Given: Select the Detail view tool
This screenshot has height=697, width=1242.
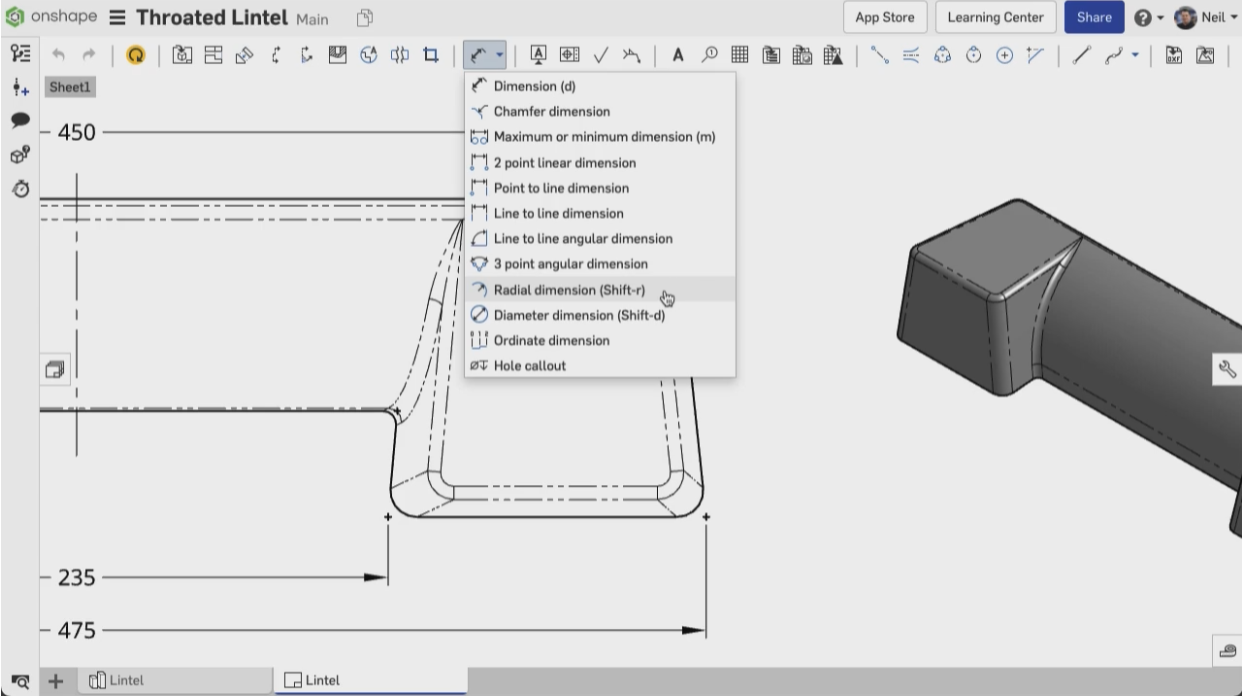Looking at the screenshot, I should tap(368, 55).
